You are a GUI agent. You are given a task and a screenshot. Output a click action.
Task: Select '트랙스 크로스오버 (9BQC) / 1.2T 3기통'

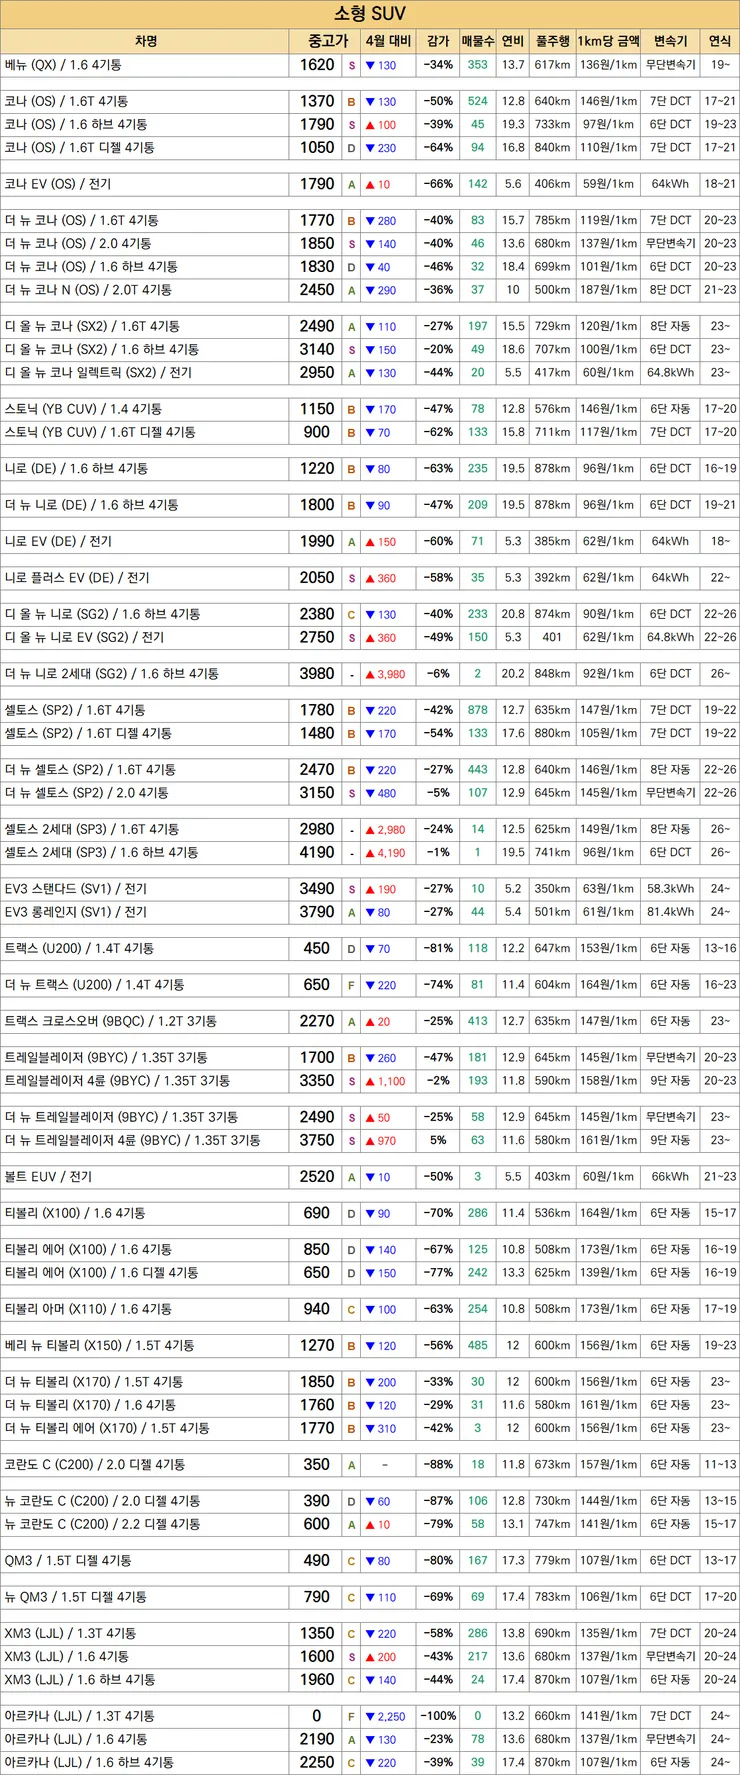tap(110, 1021)
